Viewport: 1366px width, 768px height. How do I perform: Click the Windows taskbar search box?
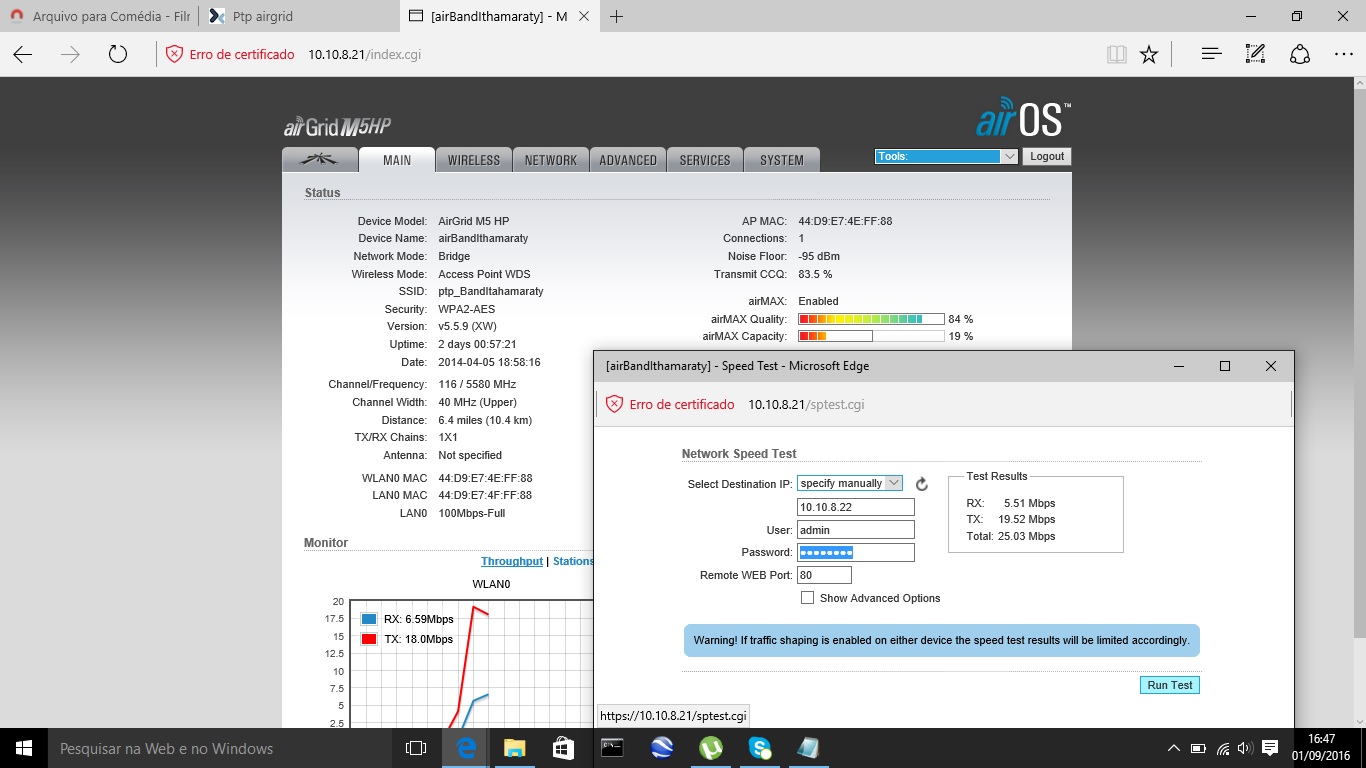tap(220, 748)
